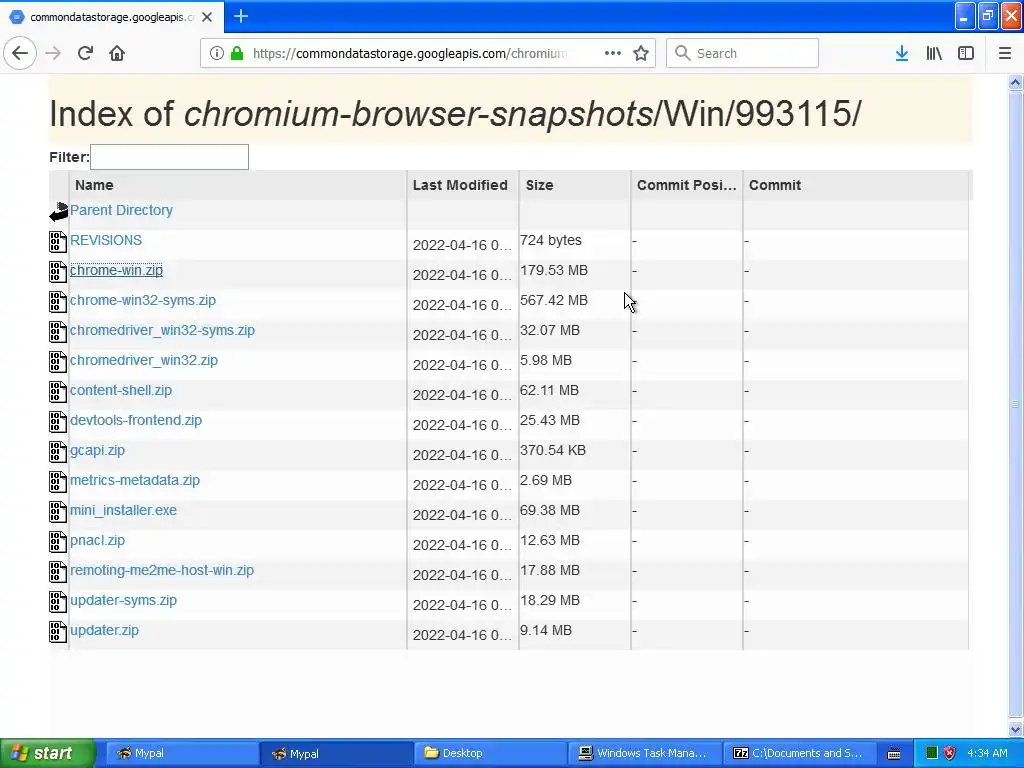
Task: Click the red shield tray icon
Action: [950, 753]
